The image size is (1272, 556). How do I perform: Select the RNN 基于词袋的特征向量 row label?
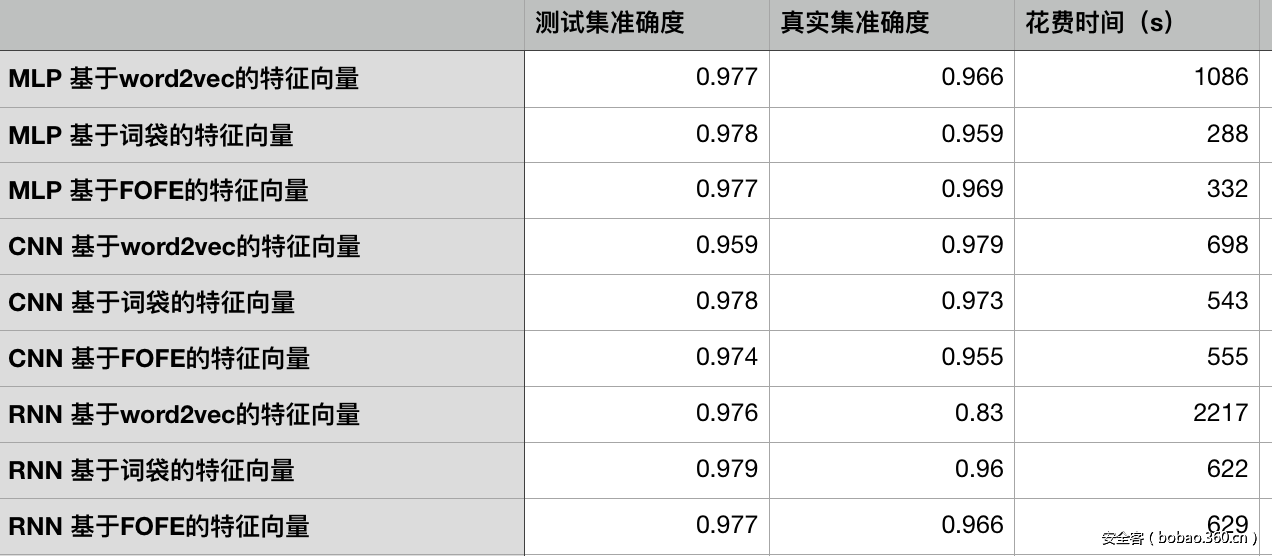pos(152,470)
